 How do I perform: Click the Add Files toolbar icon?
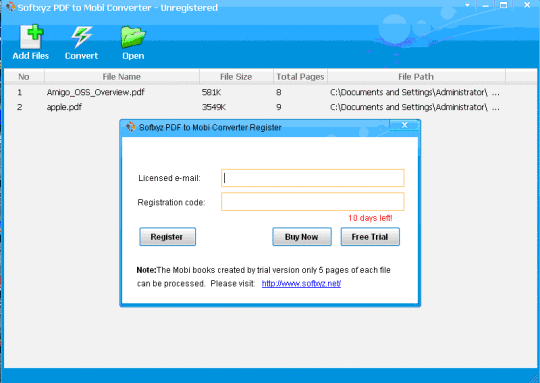[x=31, y=37]
